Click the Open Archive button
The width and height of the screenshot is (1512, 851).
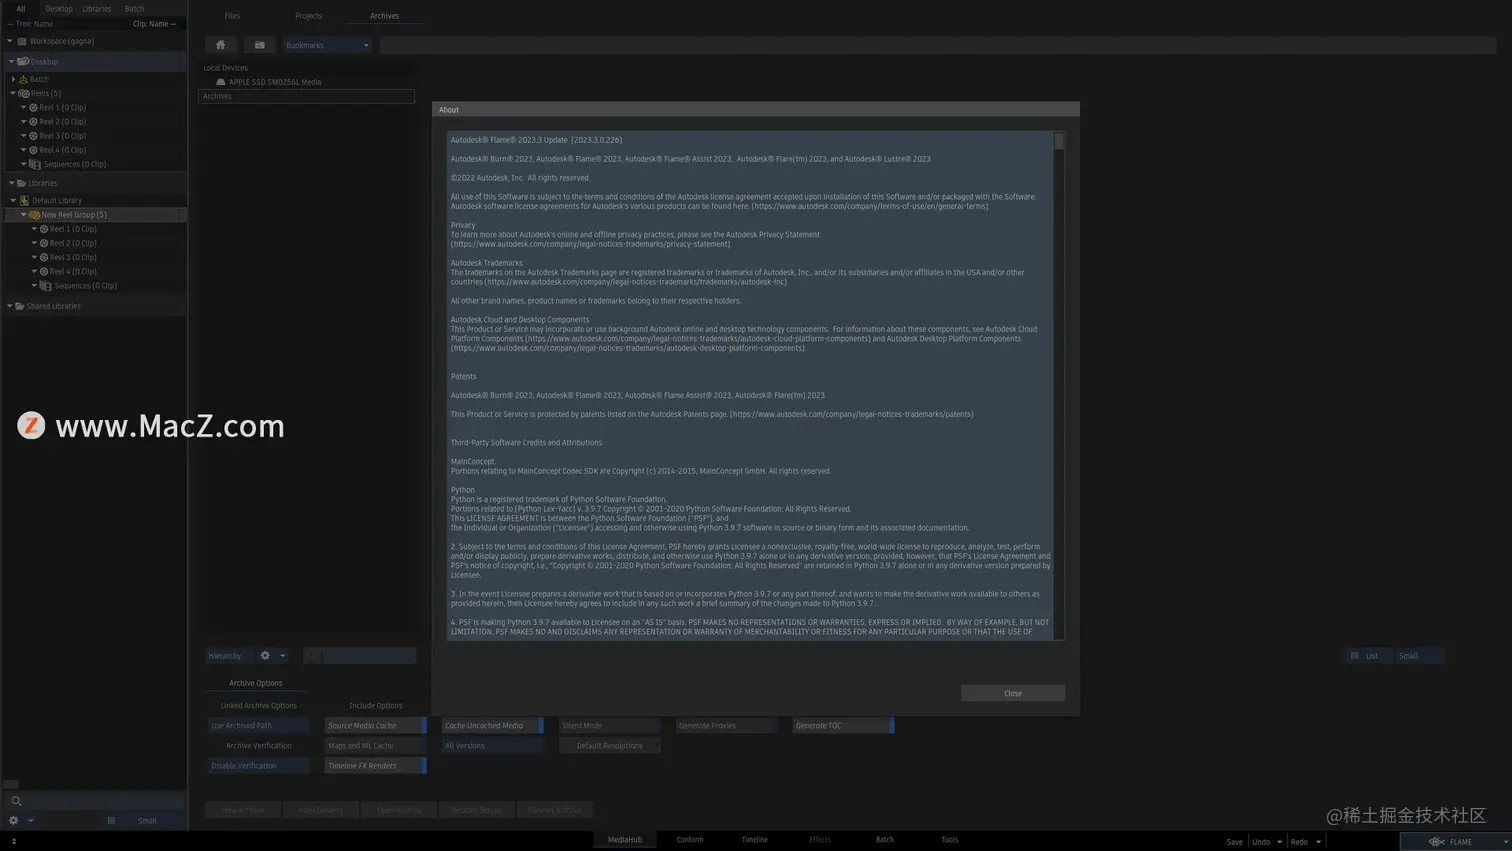[398, 810]
